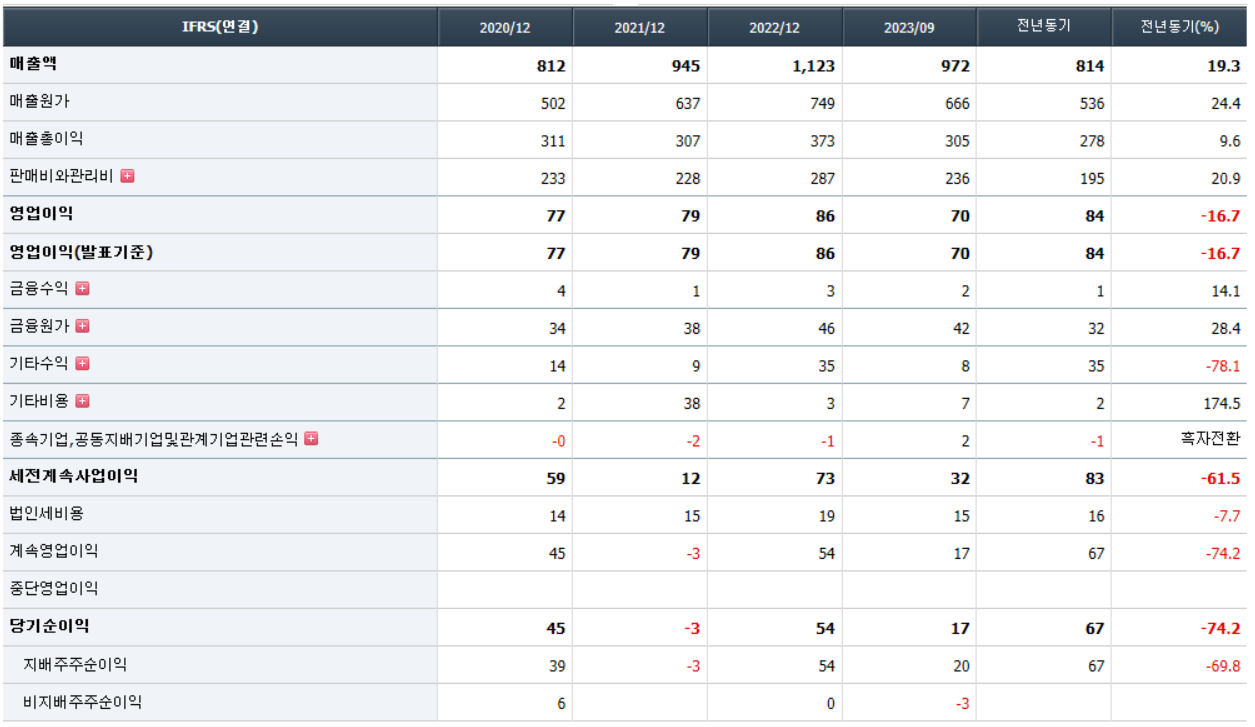Click 종속기업 관련손익 value -2 for 2021/12
This screenshot has height=727, width=1255.
tap(693, 441)
